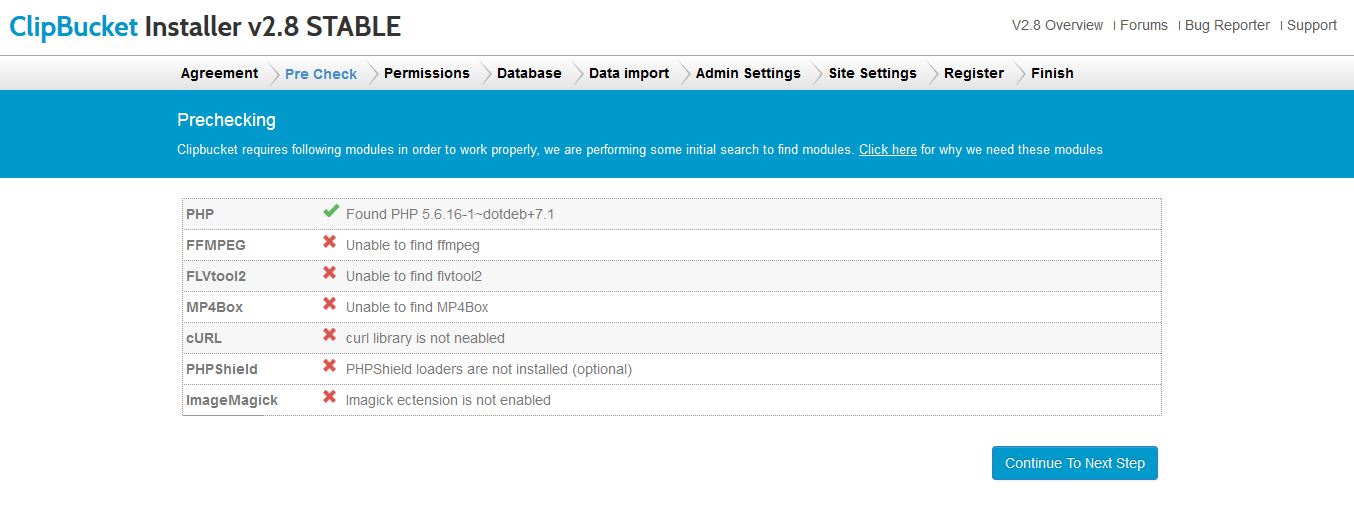Switch to the Site Settings step
Image resolution: width=1354 pixels, height=519 pixels.
pos(872,73)
